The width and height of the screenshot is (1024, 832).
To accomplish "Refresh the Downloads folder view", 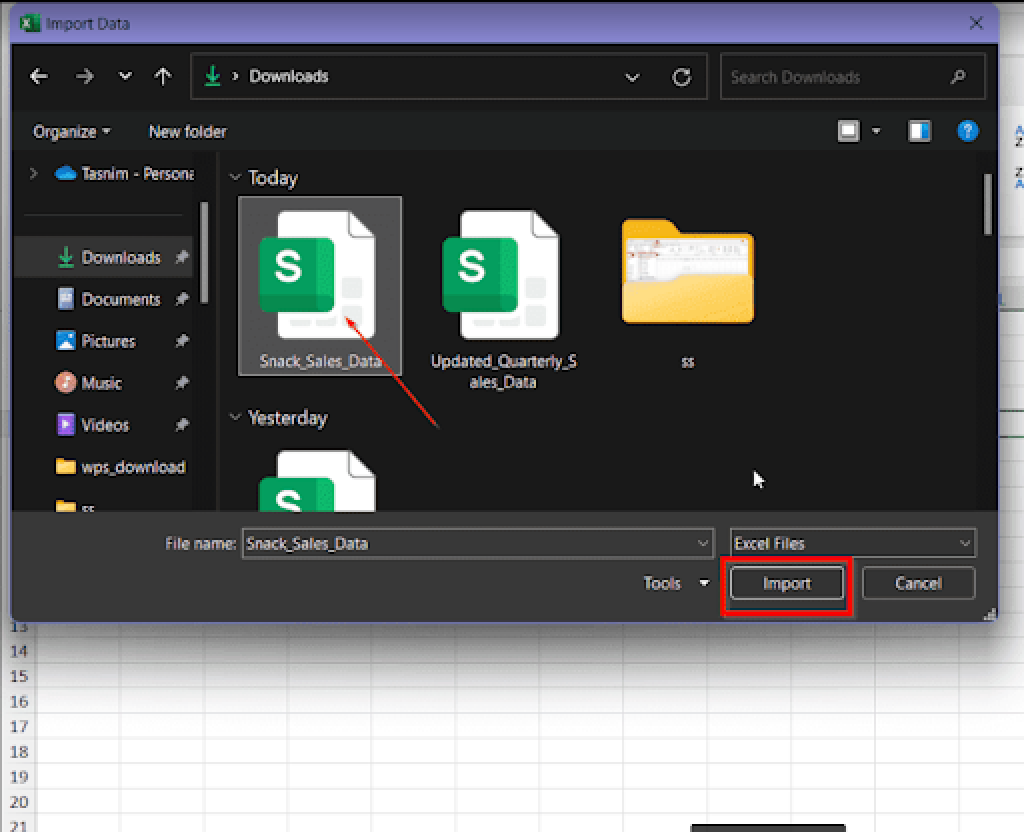I will click(x=682, y=76).
